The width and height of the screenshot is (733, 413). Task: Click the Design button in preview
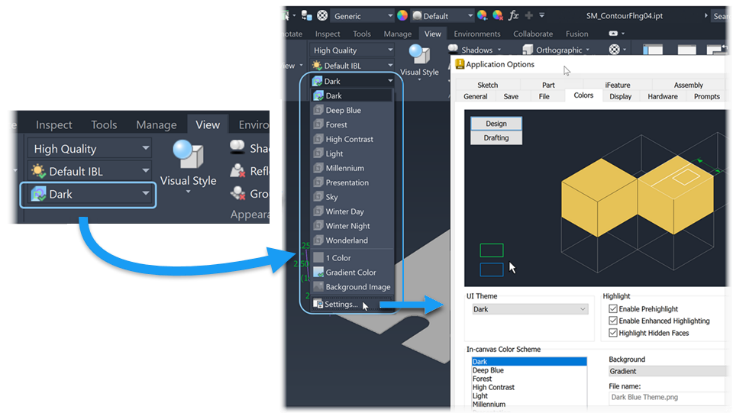pyautogui.click(x=496, y=123)
